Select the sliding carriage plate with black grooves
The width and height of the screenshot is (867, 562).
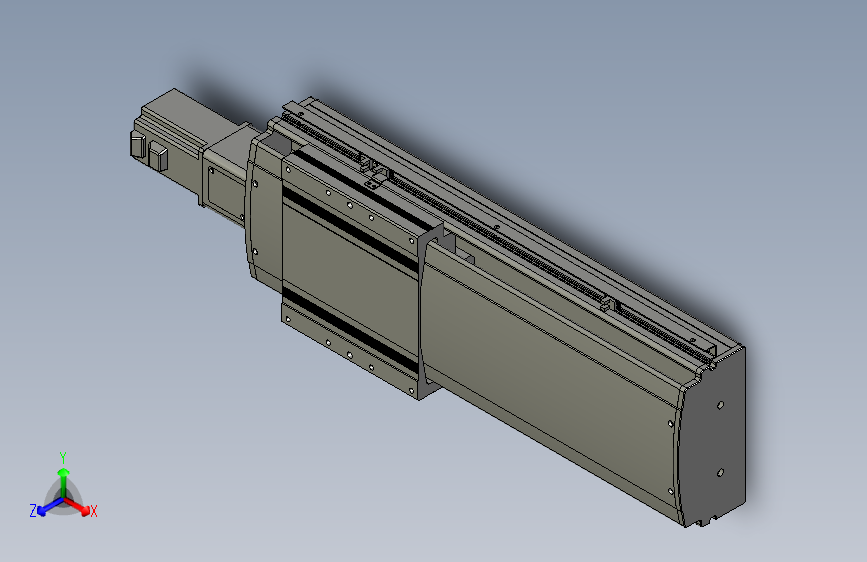(352, 274)
